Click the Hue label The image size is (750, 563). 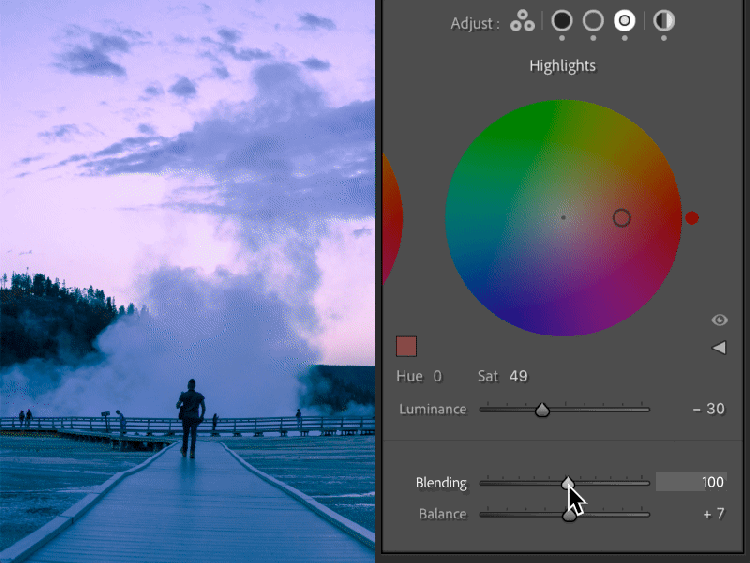409,376
